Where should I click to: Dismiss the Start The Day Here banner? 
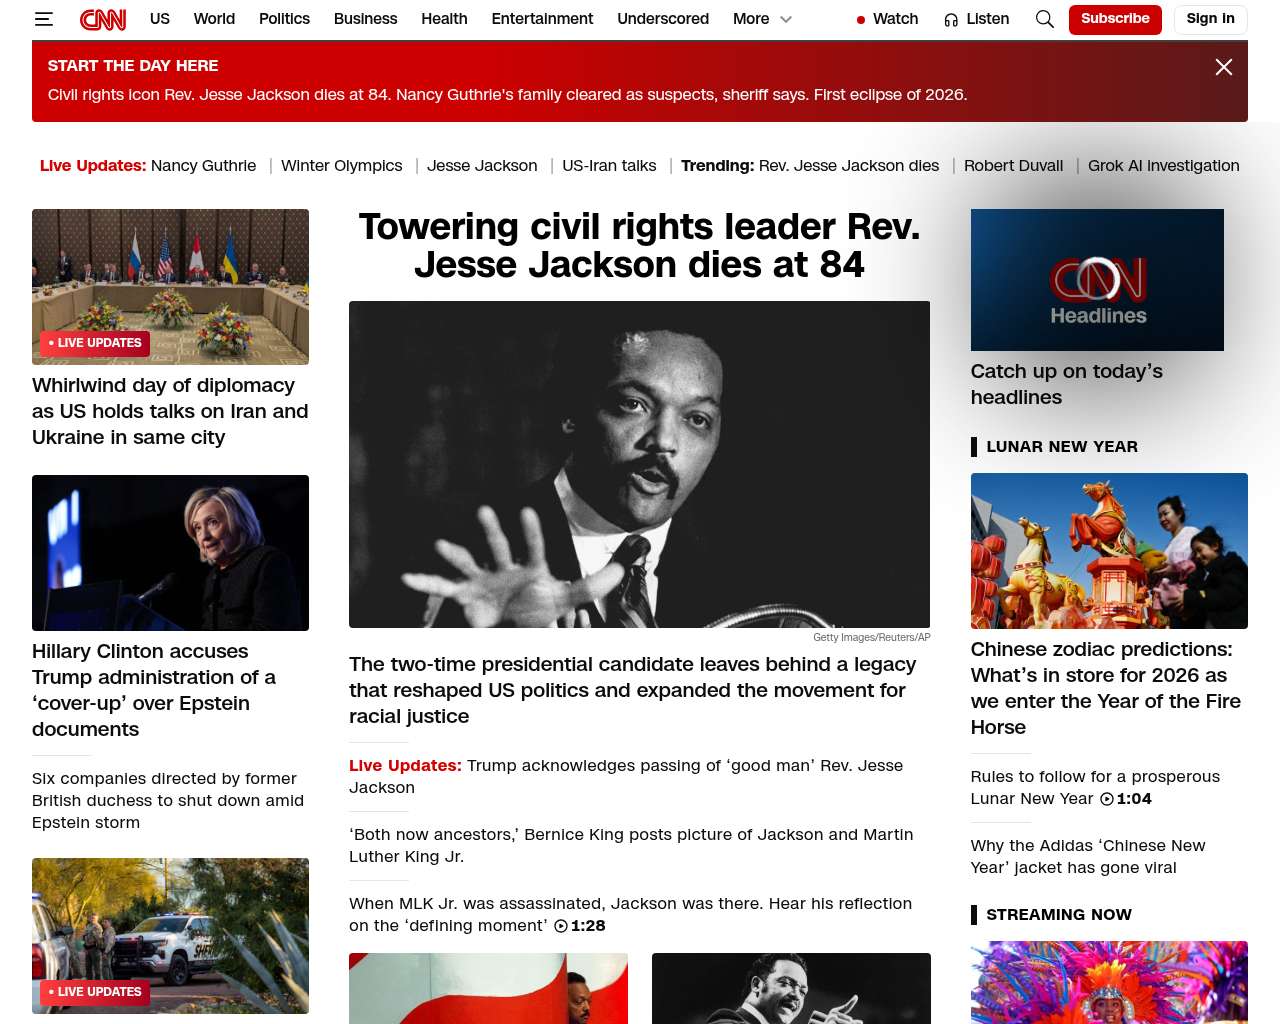[x=1224, y=67]
